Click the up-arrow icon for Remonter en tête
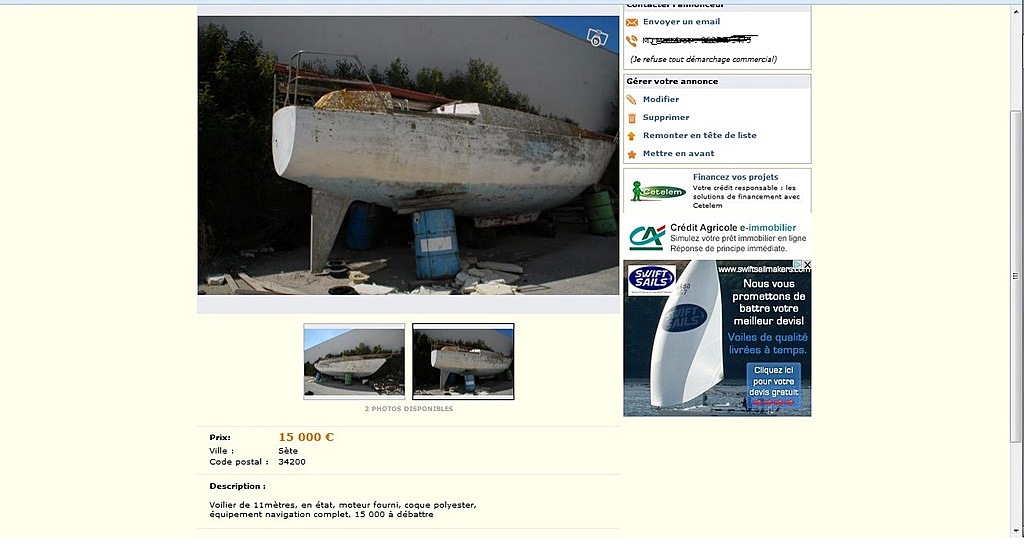Screen dimensions: 1024x550 632,136
